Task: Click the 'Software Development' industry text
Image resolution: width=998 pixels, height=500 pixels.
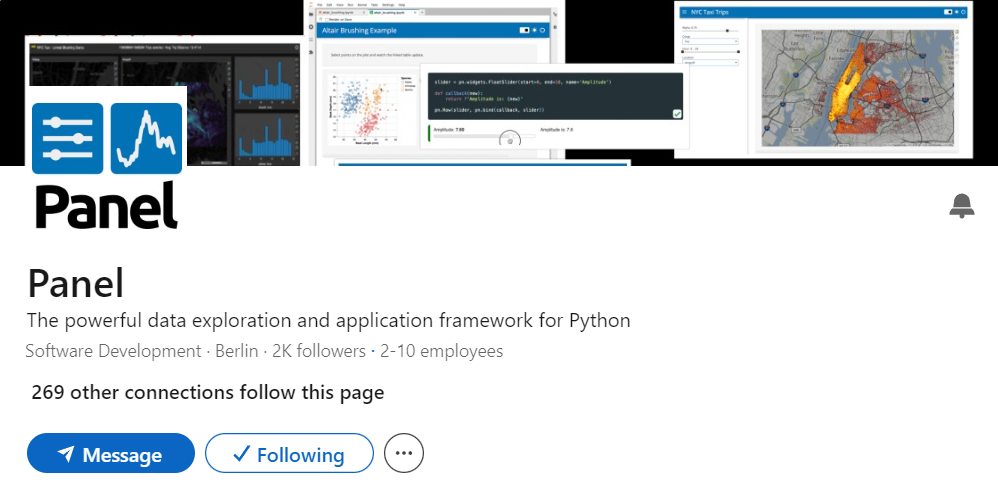Action: coord(113,351)
